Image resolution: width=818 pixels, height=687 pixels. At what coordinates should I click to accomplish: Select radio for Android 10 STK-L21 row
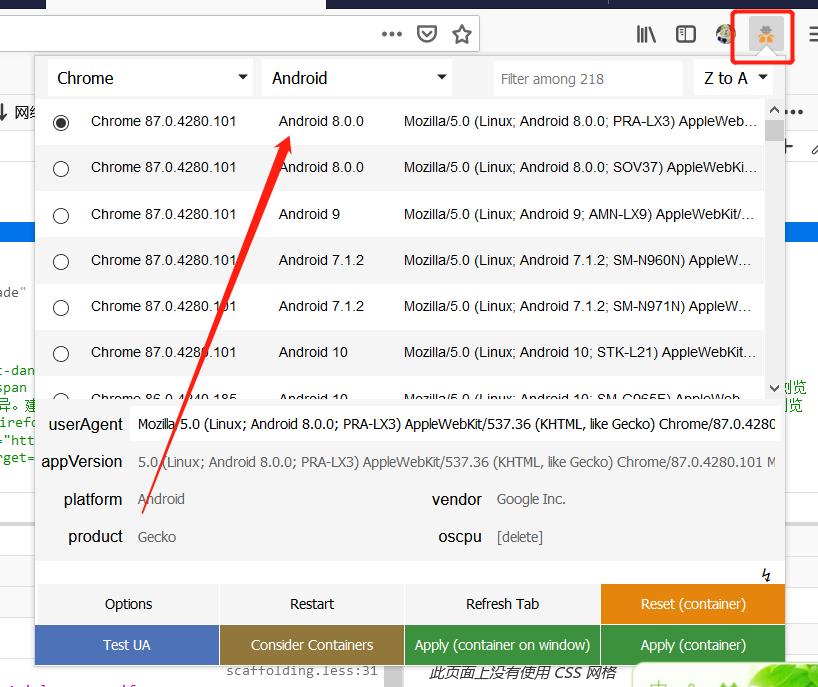[x=61, y=353]
